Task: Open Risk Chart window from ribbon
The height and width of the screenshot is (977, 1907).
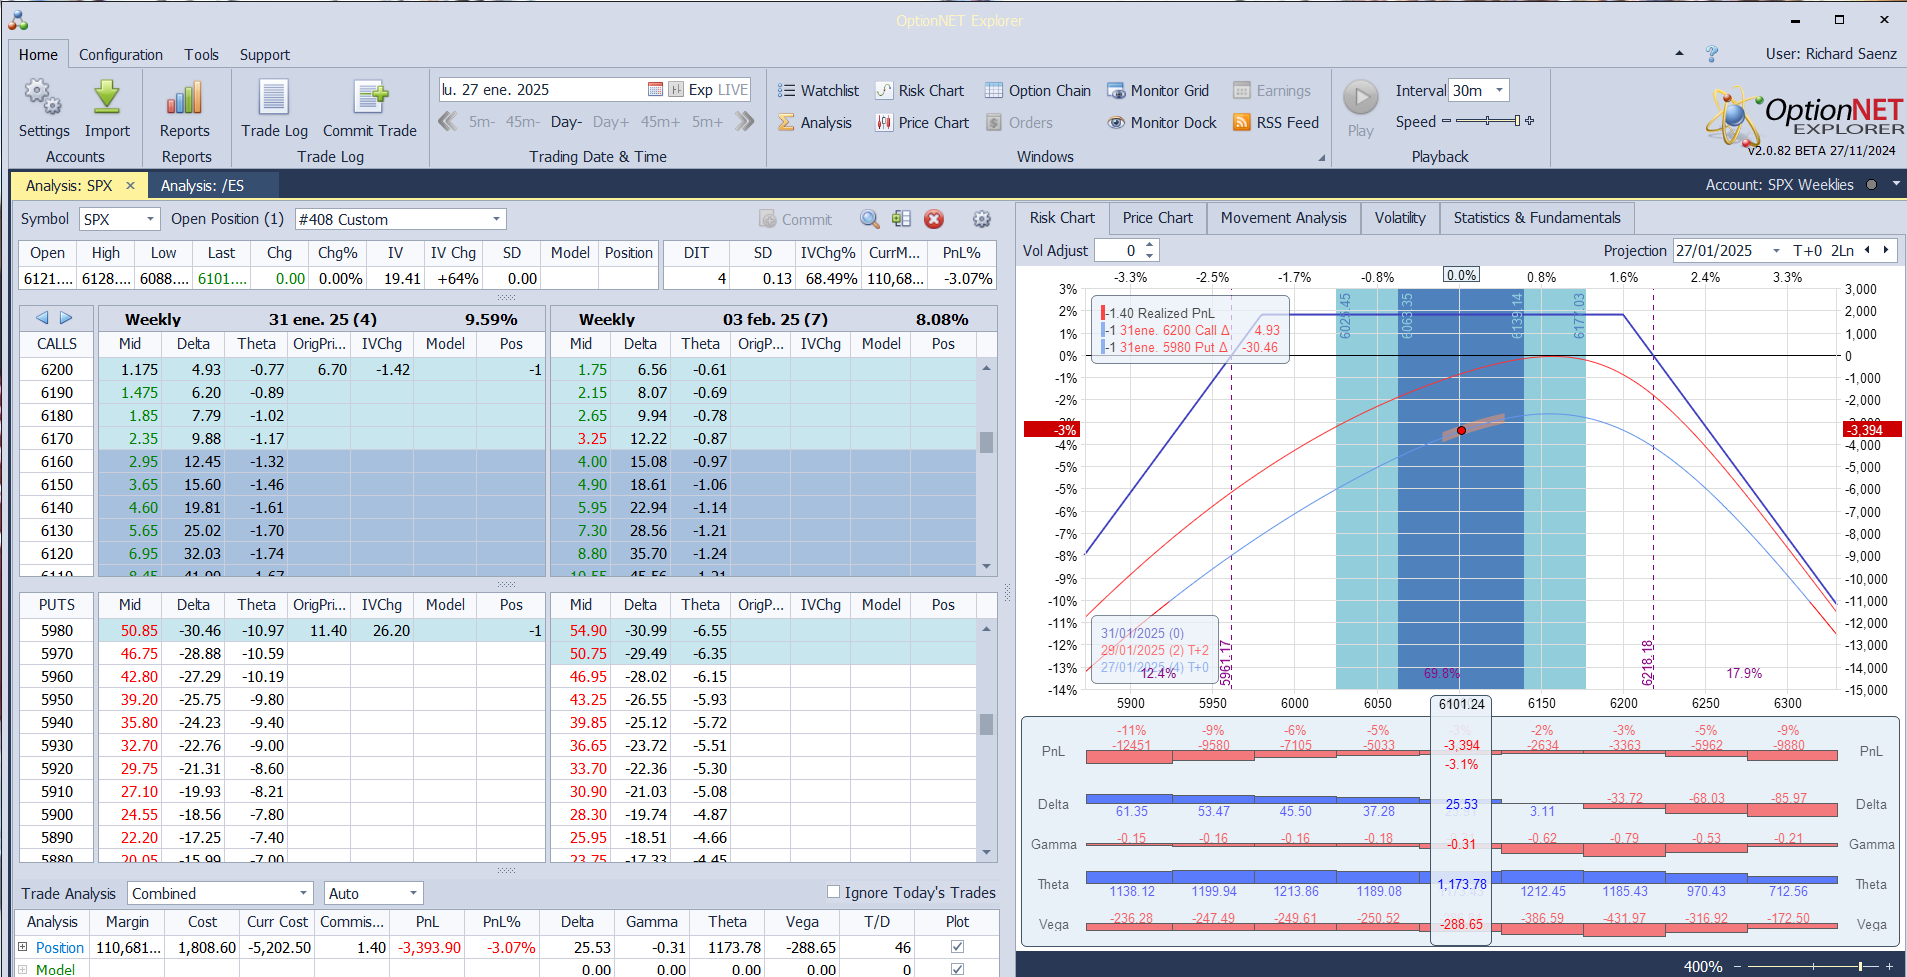Action: [x=919, y=91]
